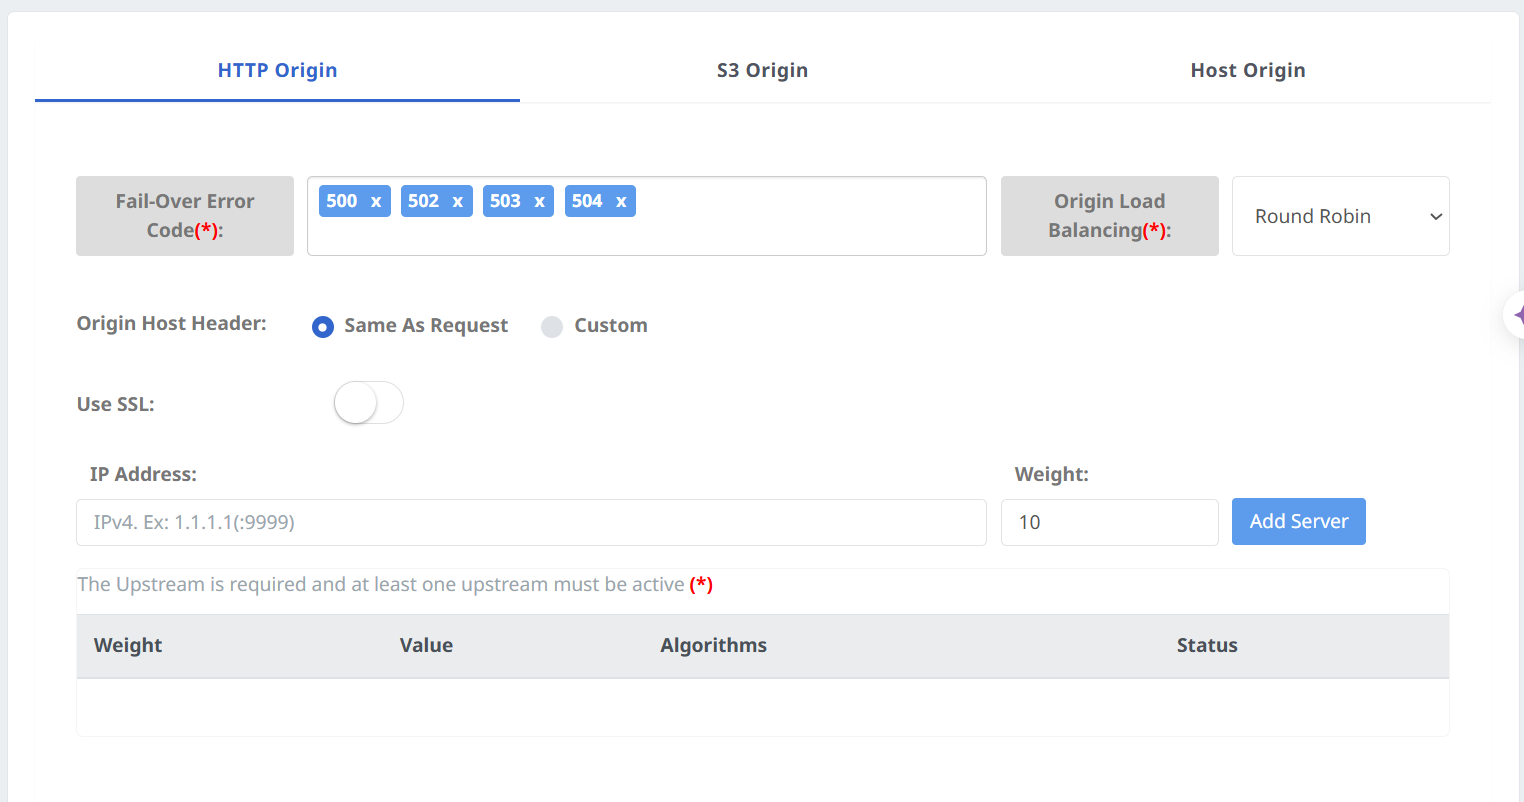Remove the 502 error code tag
Viewport: 1524px width, 802px height.
[457, 202]
